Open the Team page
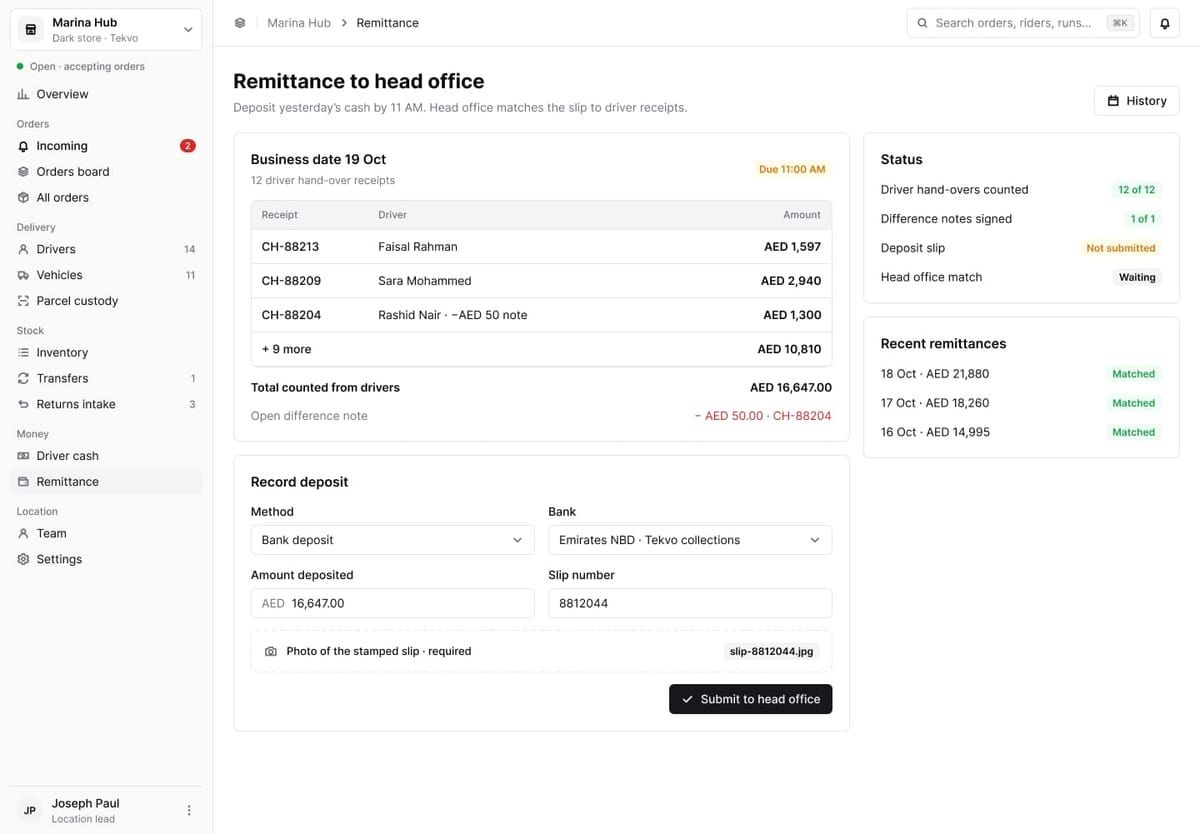The width and height of the screenshot is (1200, 834). point(106,534)
